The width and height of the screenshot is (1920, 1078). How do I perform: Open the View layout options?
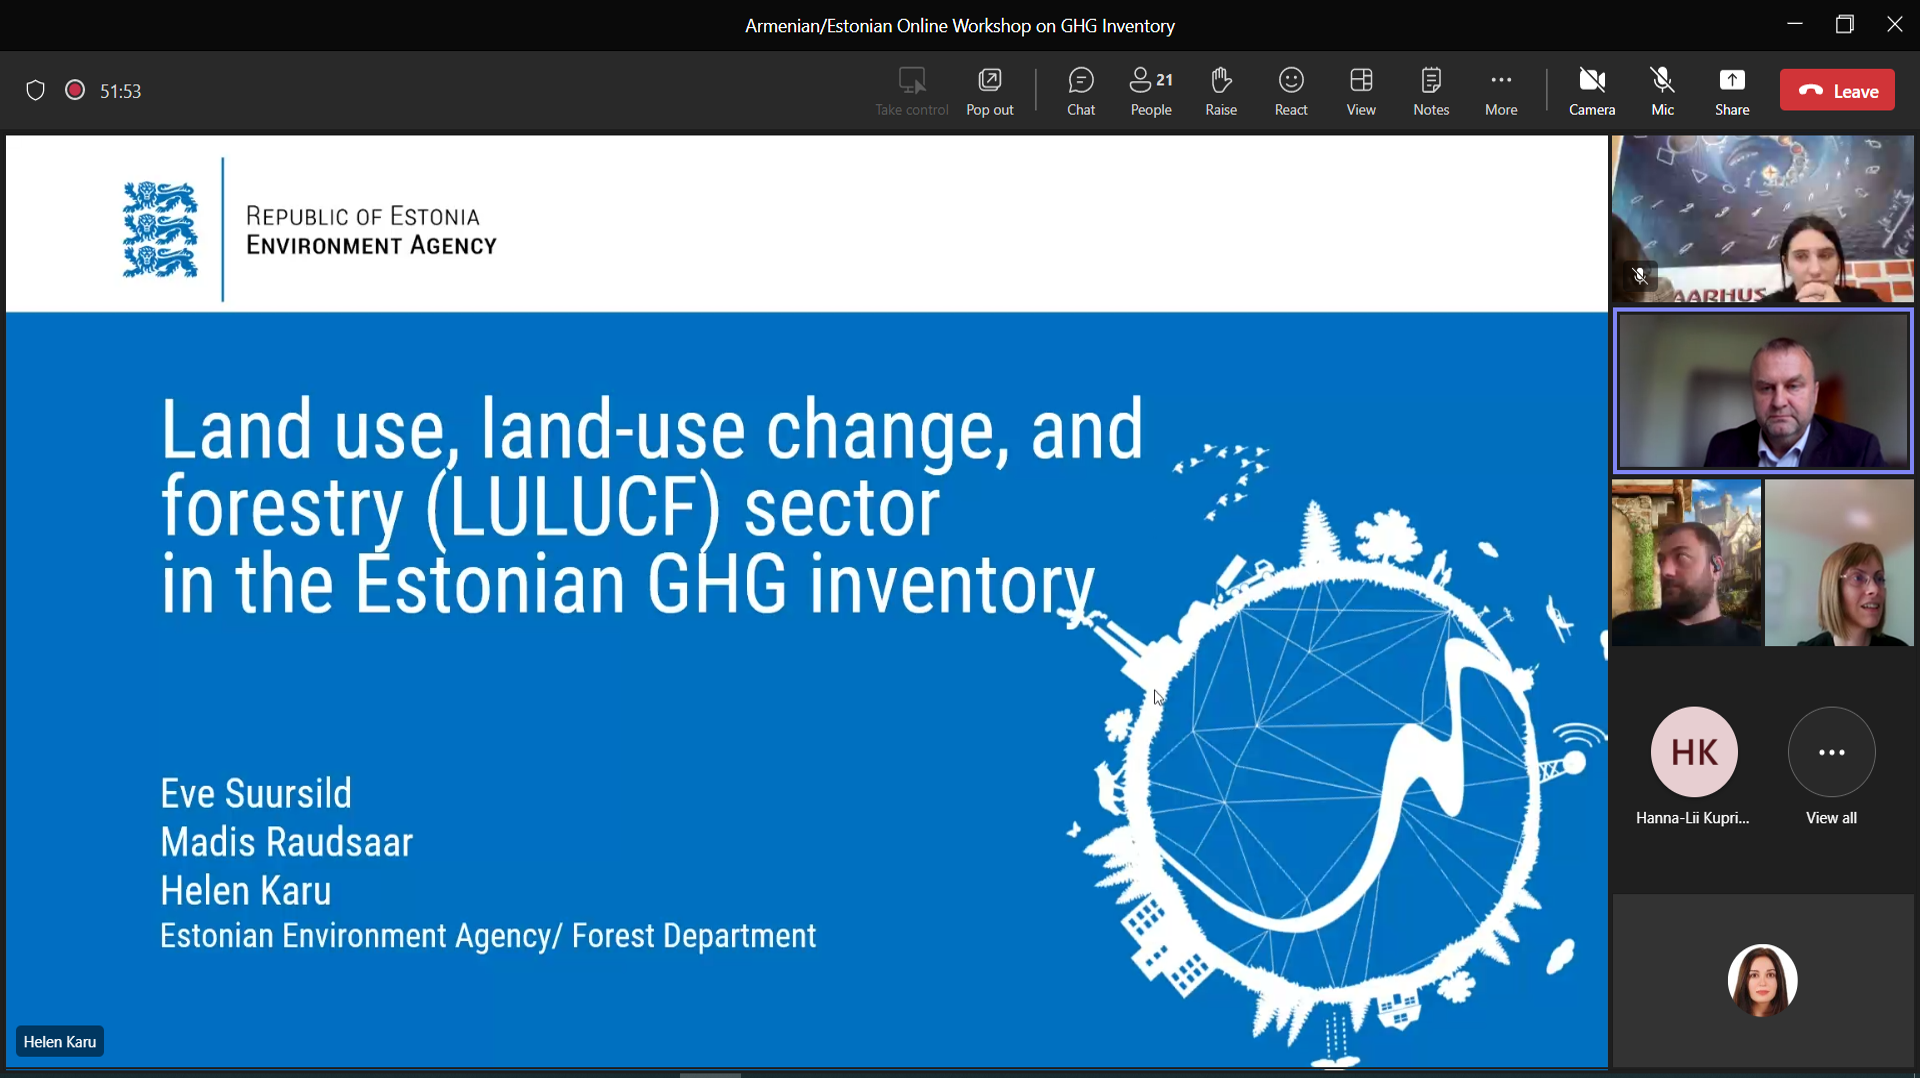pyautogui.click(x=1360, y=91)
